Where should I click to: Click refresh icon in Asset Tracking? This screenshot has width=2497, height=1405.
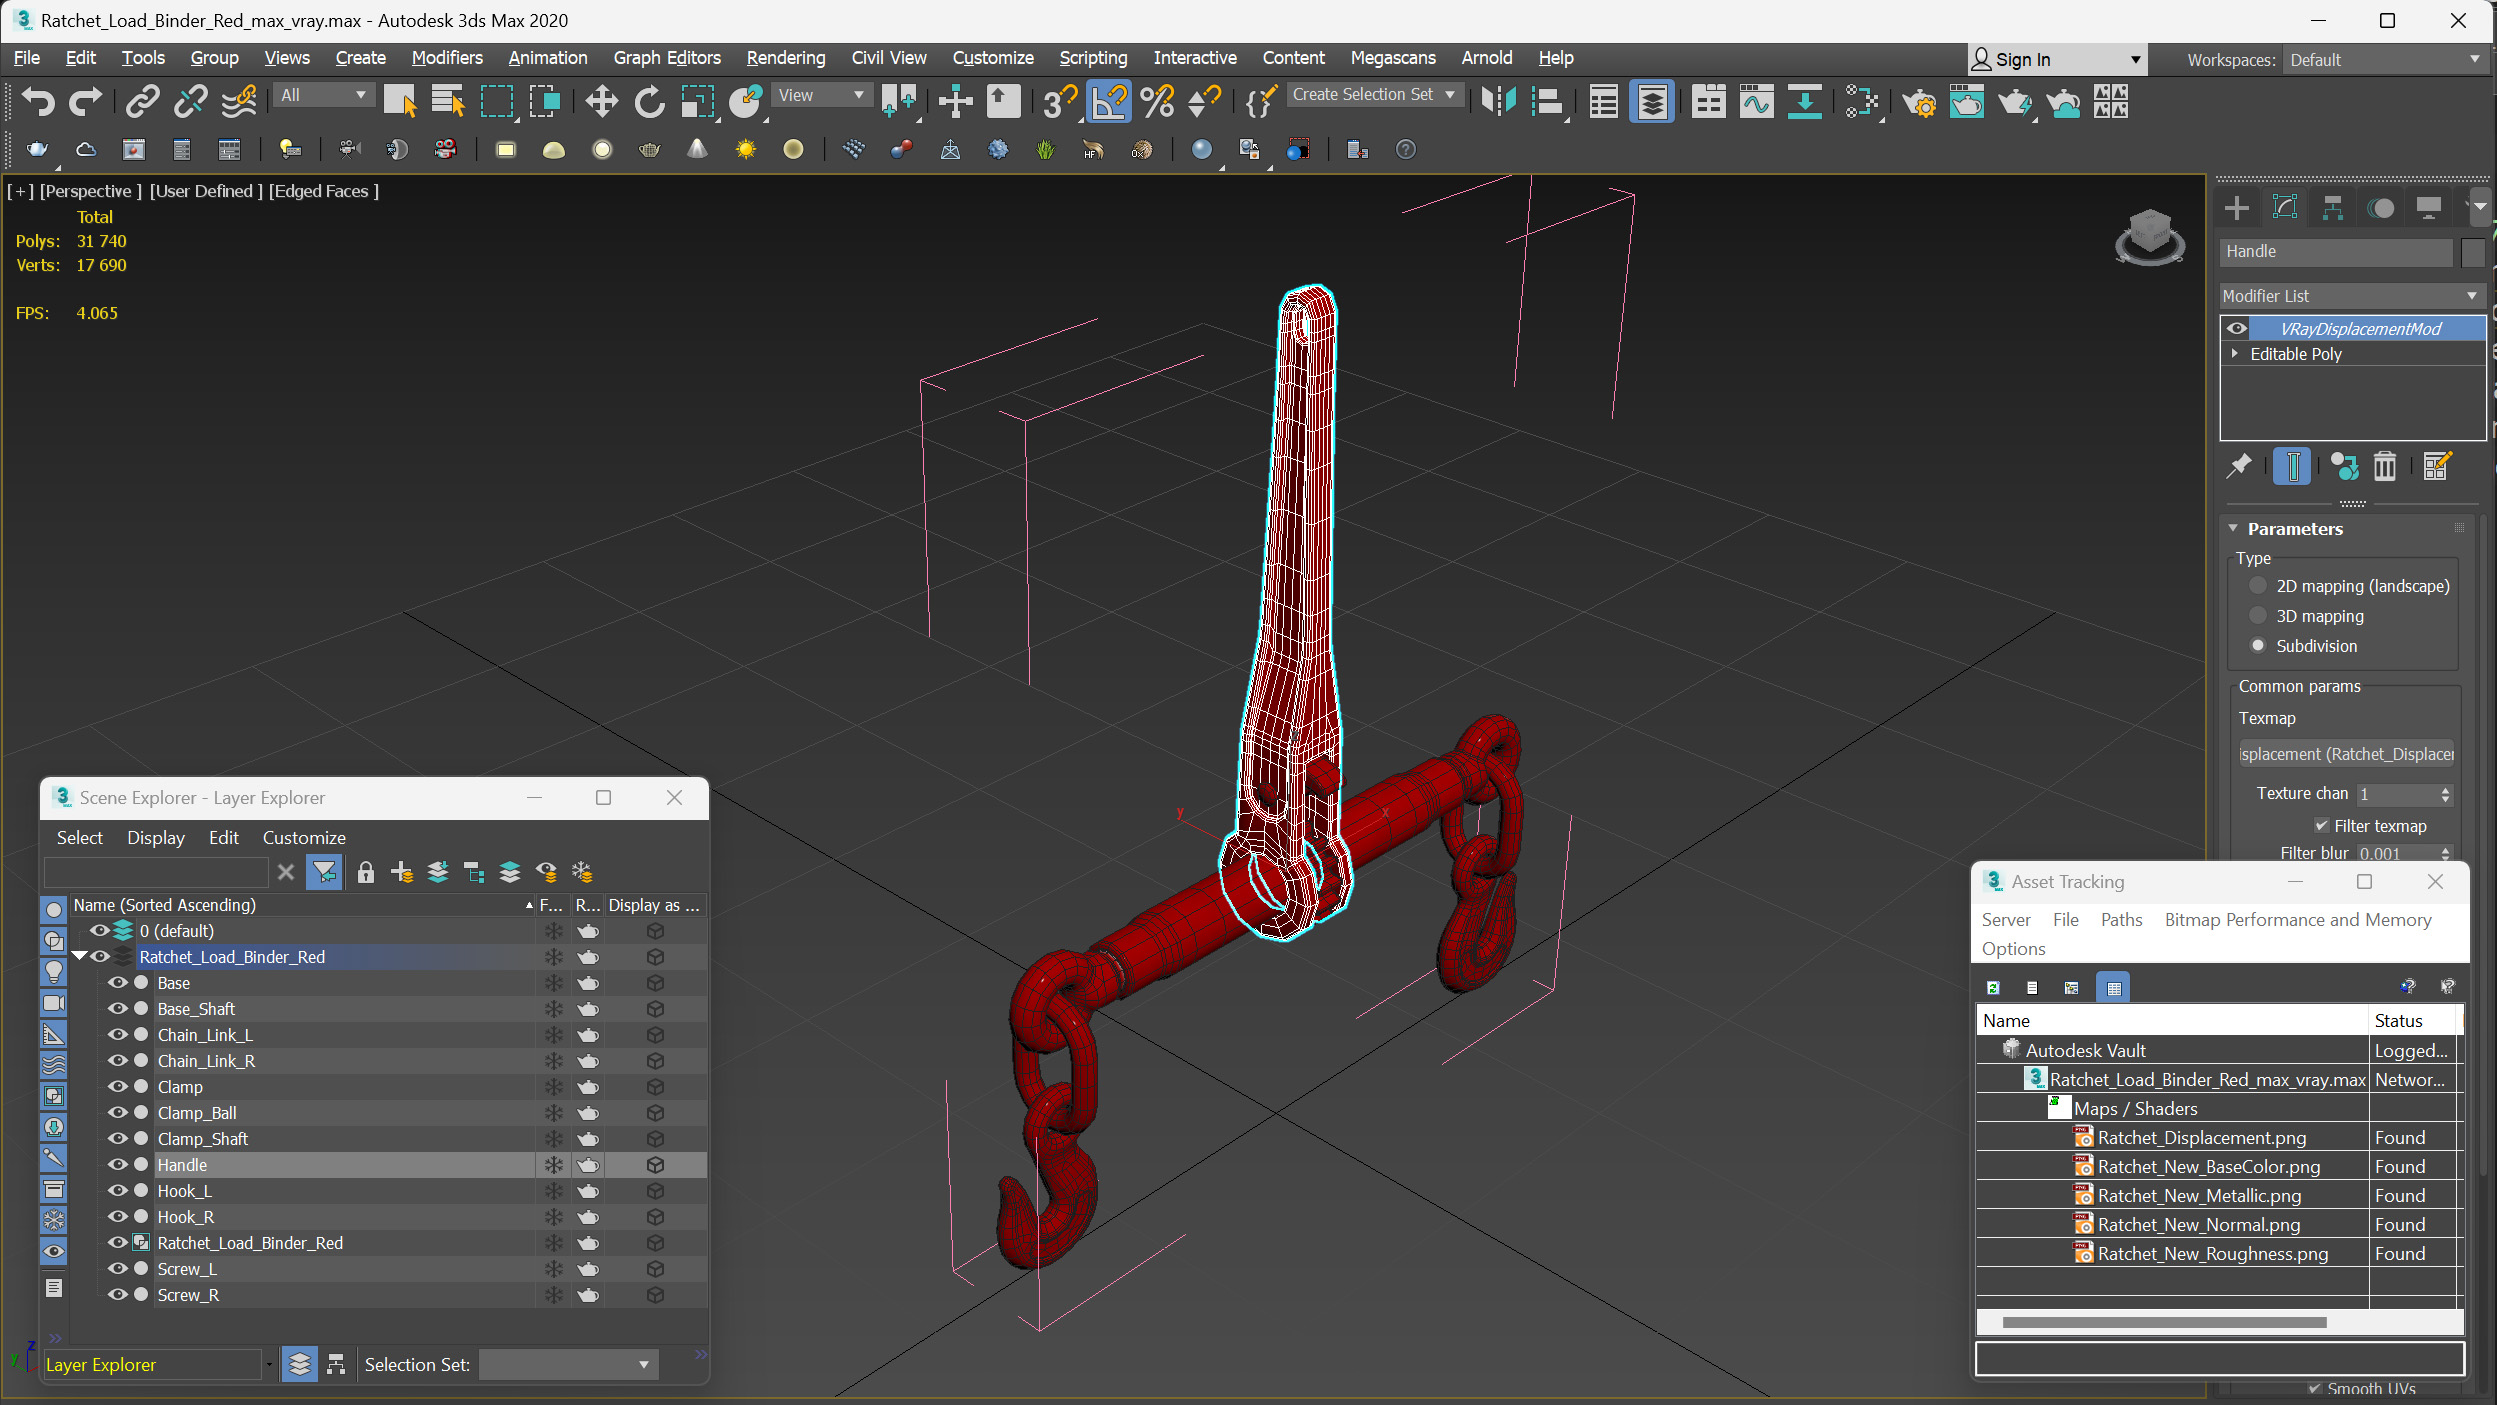point(1993,988)
